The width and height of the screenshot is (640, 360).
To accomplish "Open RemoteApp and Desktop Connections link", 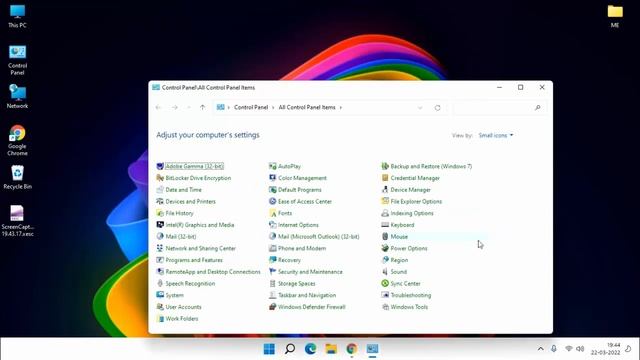I will [x=213, y=272].
